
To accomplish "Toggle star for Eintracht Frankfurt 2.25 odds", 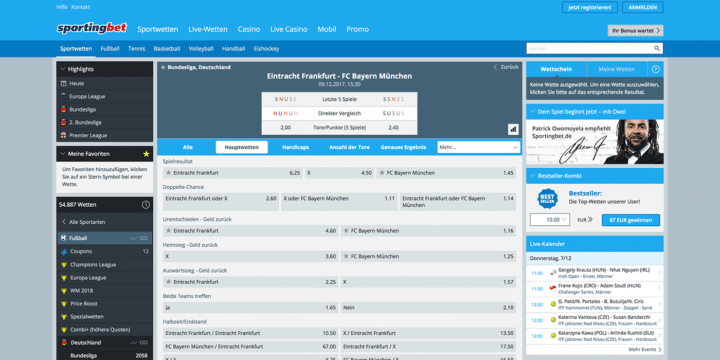I will (169, 282).
